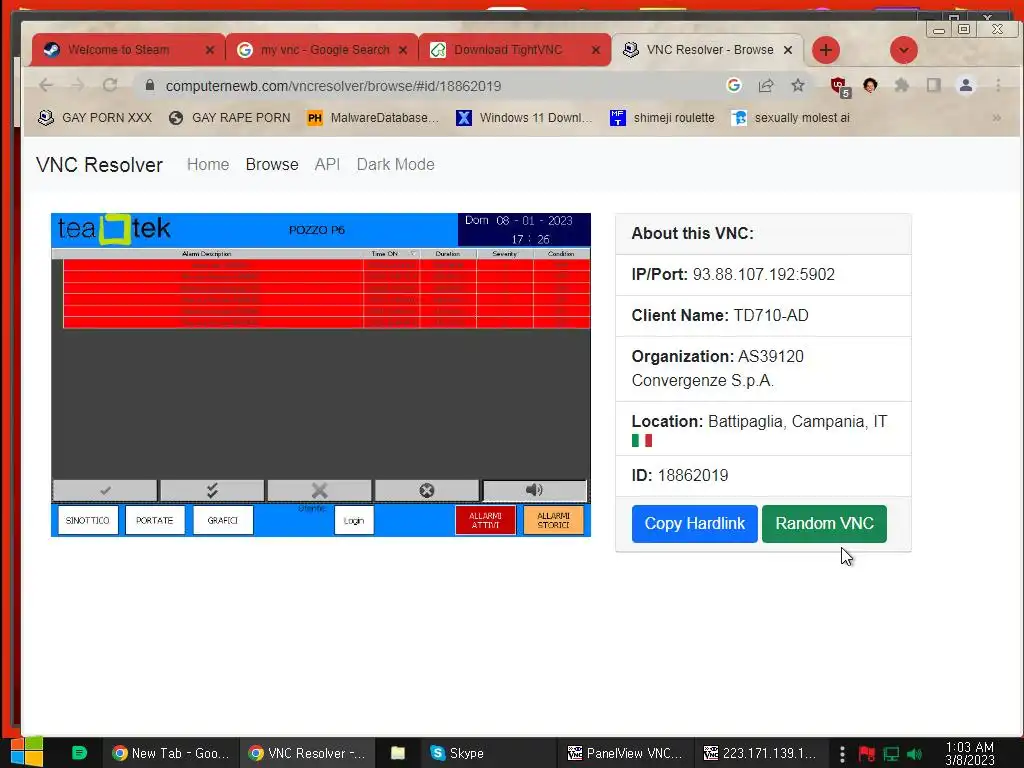Click the red flag tray icon
1024x768 pixels.
point(867,754)
